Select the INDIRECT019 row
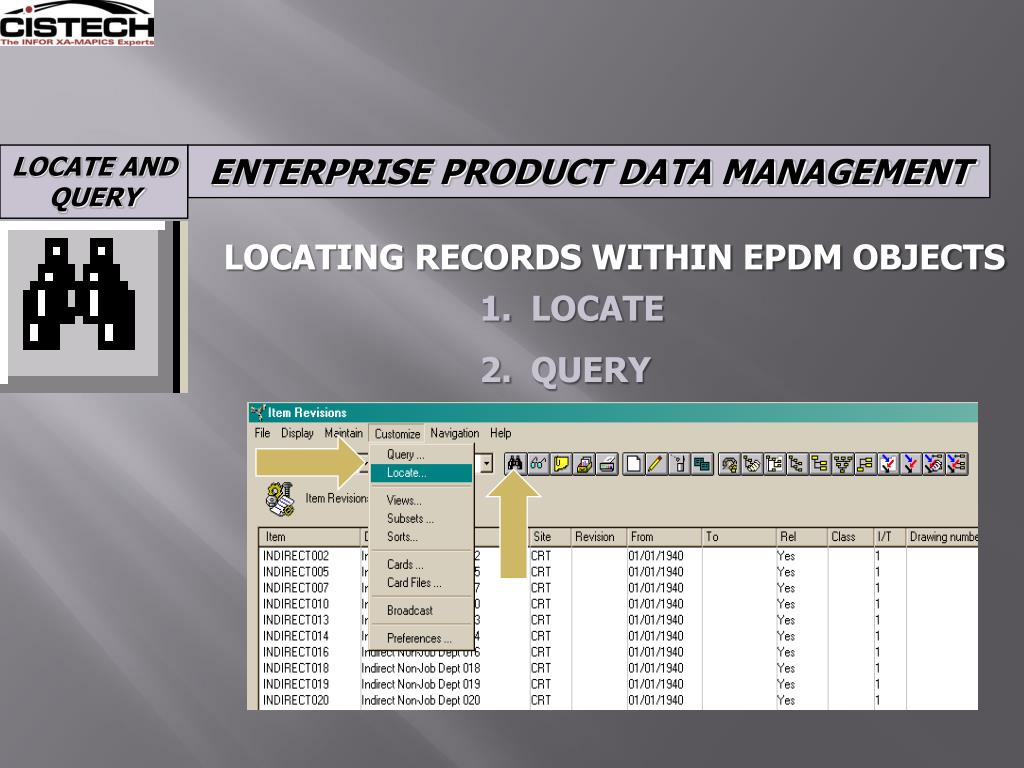 618,684
